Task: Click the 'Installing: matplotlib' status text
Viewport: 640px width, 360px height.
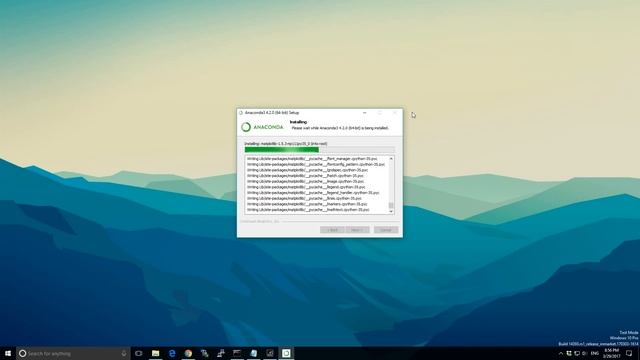Action: pos(286,144)
